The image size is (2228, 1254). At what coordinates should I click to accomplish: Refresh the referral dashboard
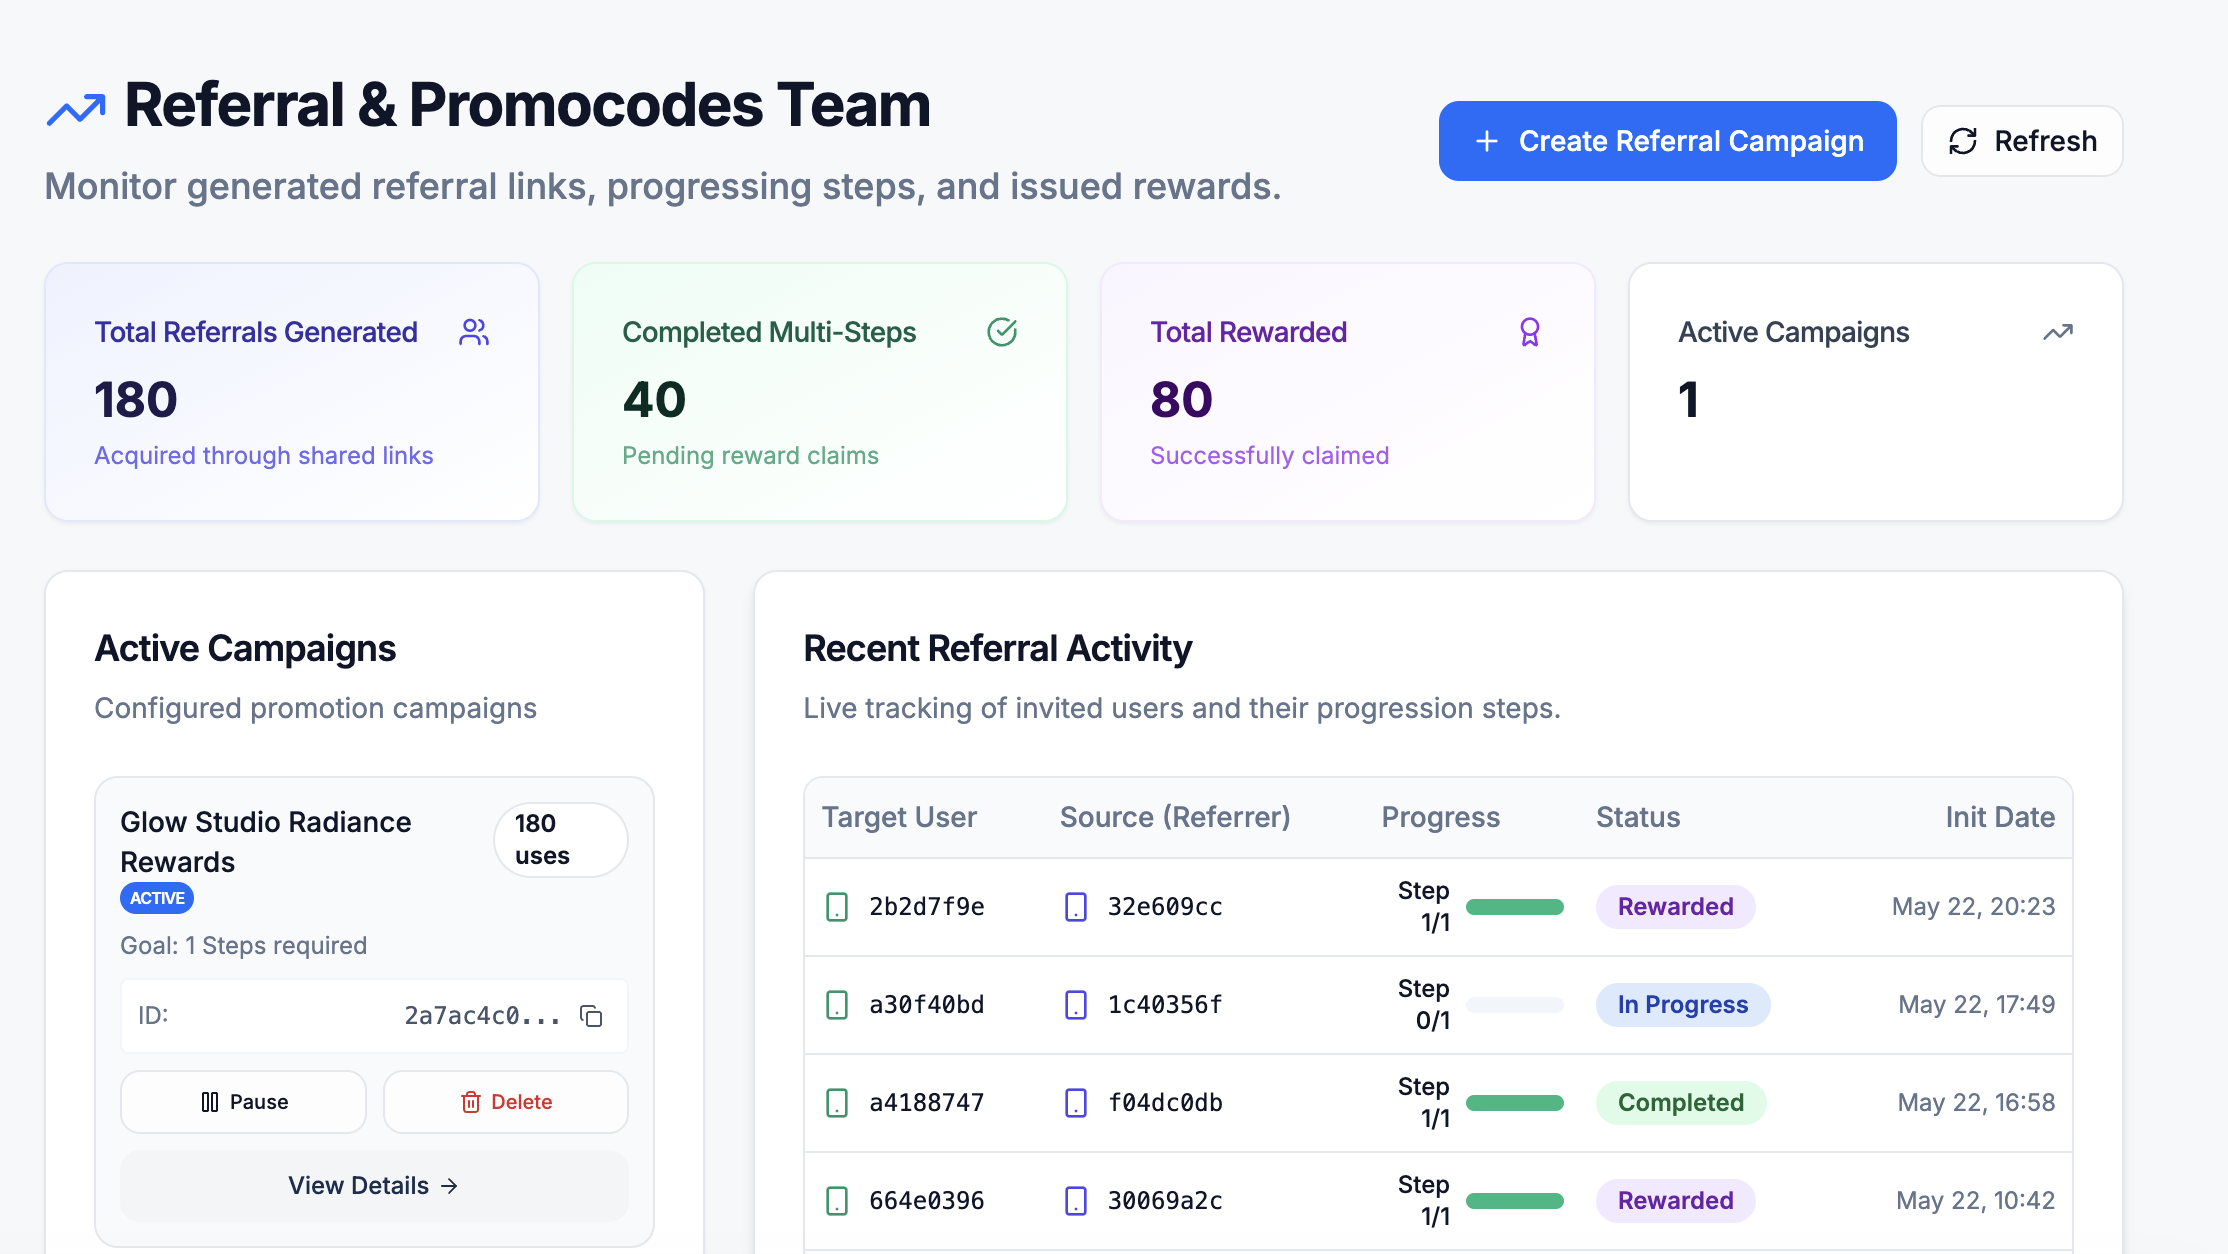[x=2022, y=141]
